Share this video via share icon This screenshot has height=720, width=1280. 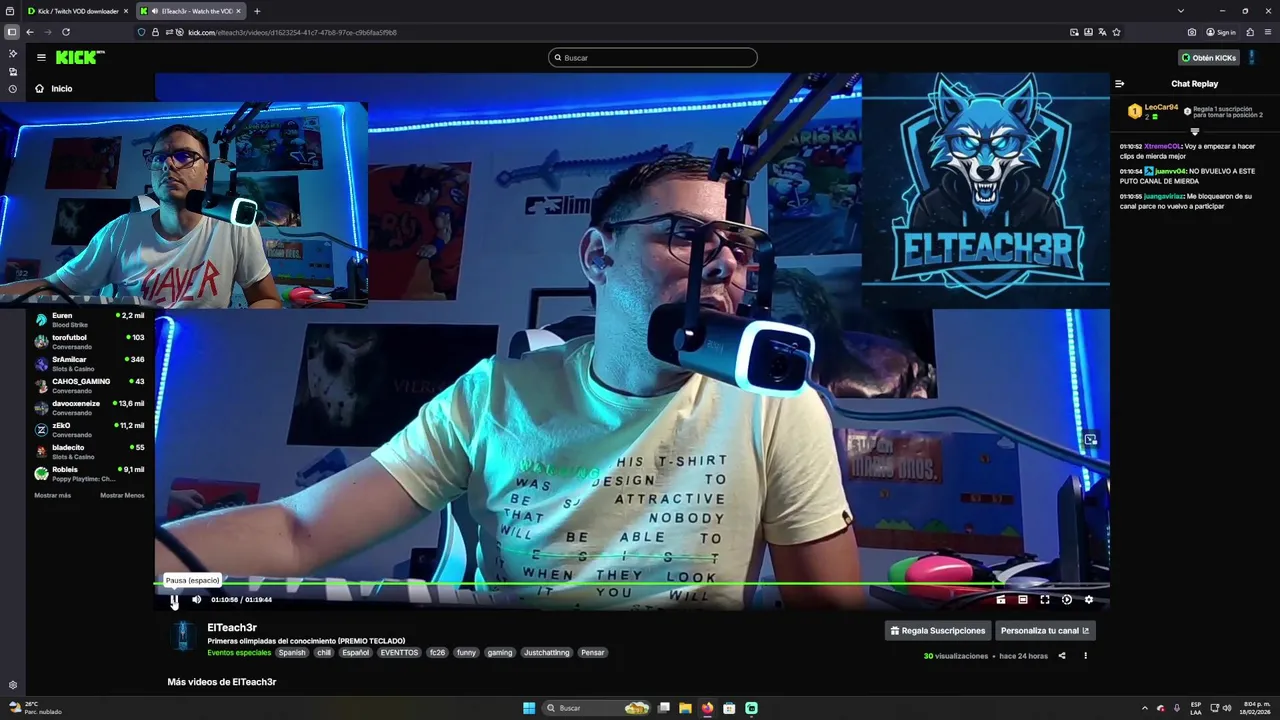pos(1062,656)
